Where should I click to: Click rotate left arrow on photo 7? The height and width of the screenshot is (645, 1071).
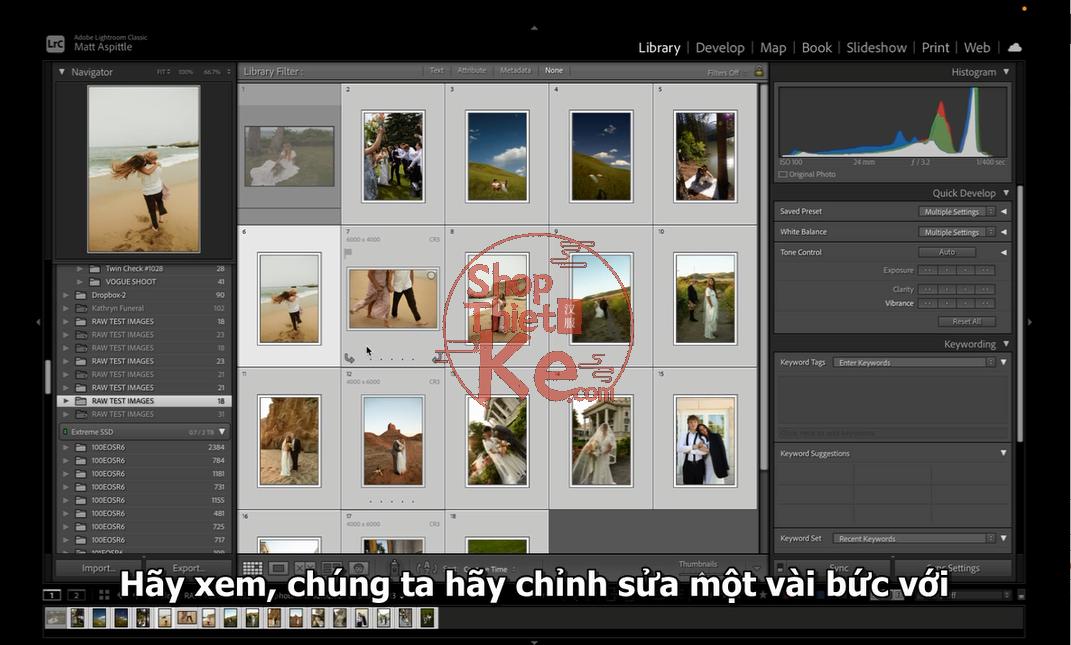point(349,358)
